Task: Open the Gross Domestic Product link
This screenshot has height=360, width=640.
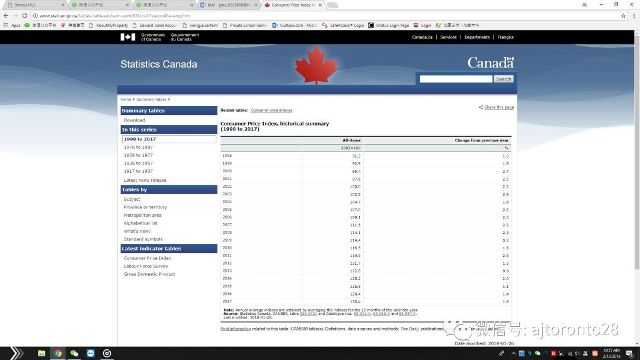Action: pos(149,274)
